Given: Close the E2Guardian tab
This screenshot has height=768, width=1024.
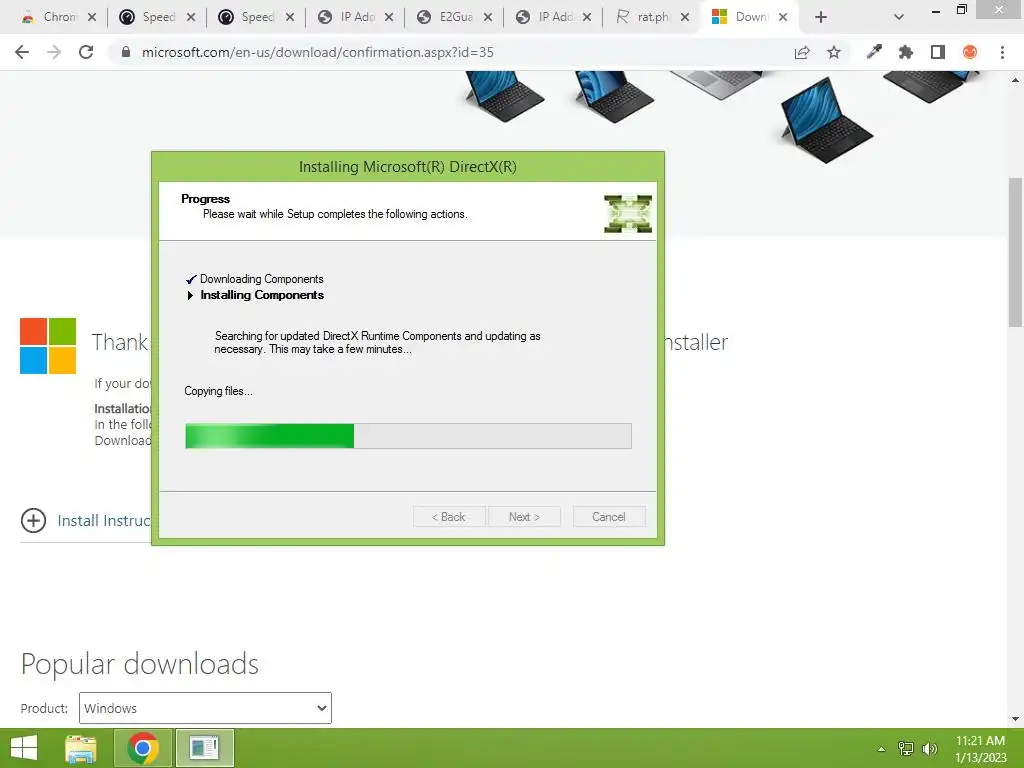Looking at the screenshot, I should 488,18.
